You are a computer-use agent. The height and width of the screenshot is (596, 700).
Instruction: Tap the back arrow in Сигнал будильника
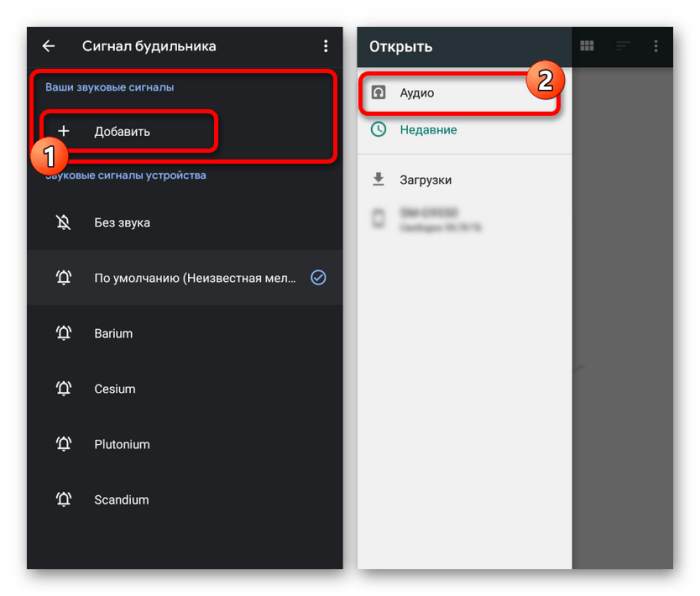point(48,46)
